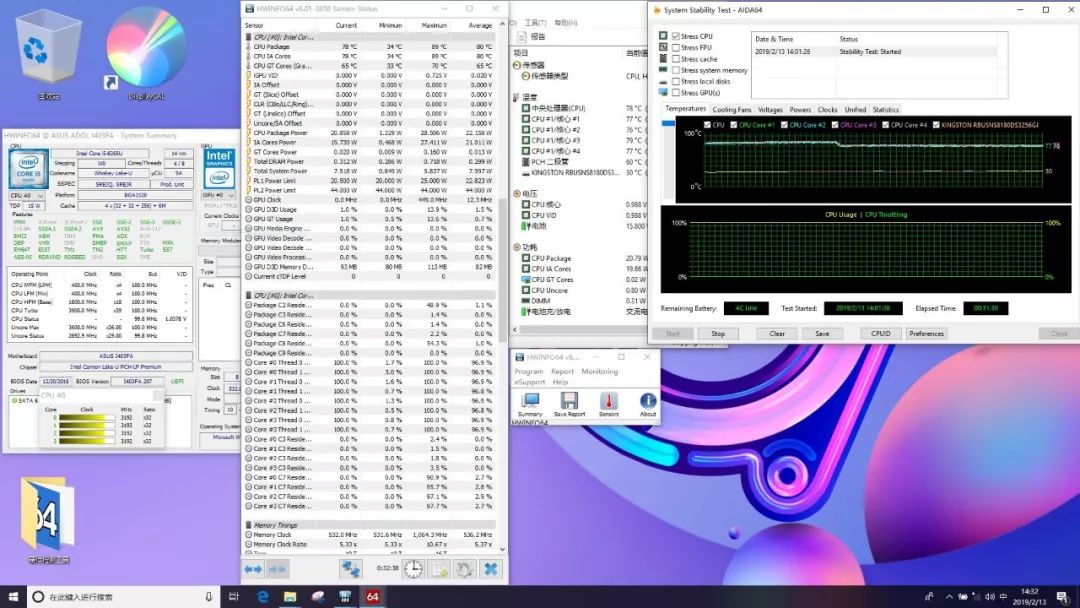This screenshot has width=1080, height=608.
Task: Open the Monitoring menu in HWiNFO64
Action: pyautogui.click(x=600, y=372)
